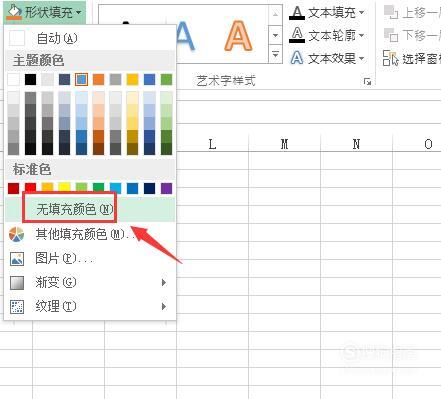This screenshot has height=399, width=441.
Task: Select column M header
Action: click(x=284, y=144)
